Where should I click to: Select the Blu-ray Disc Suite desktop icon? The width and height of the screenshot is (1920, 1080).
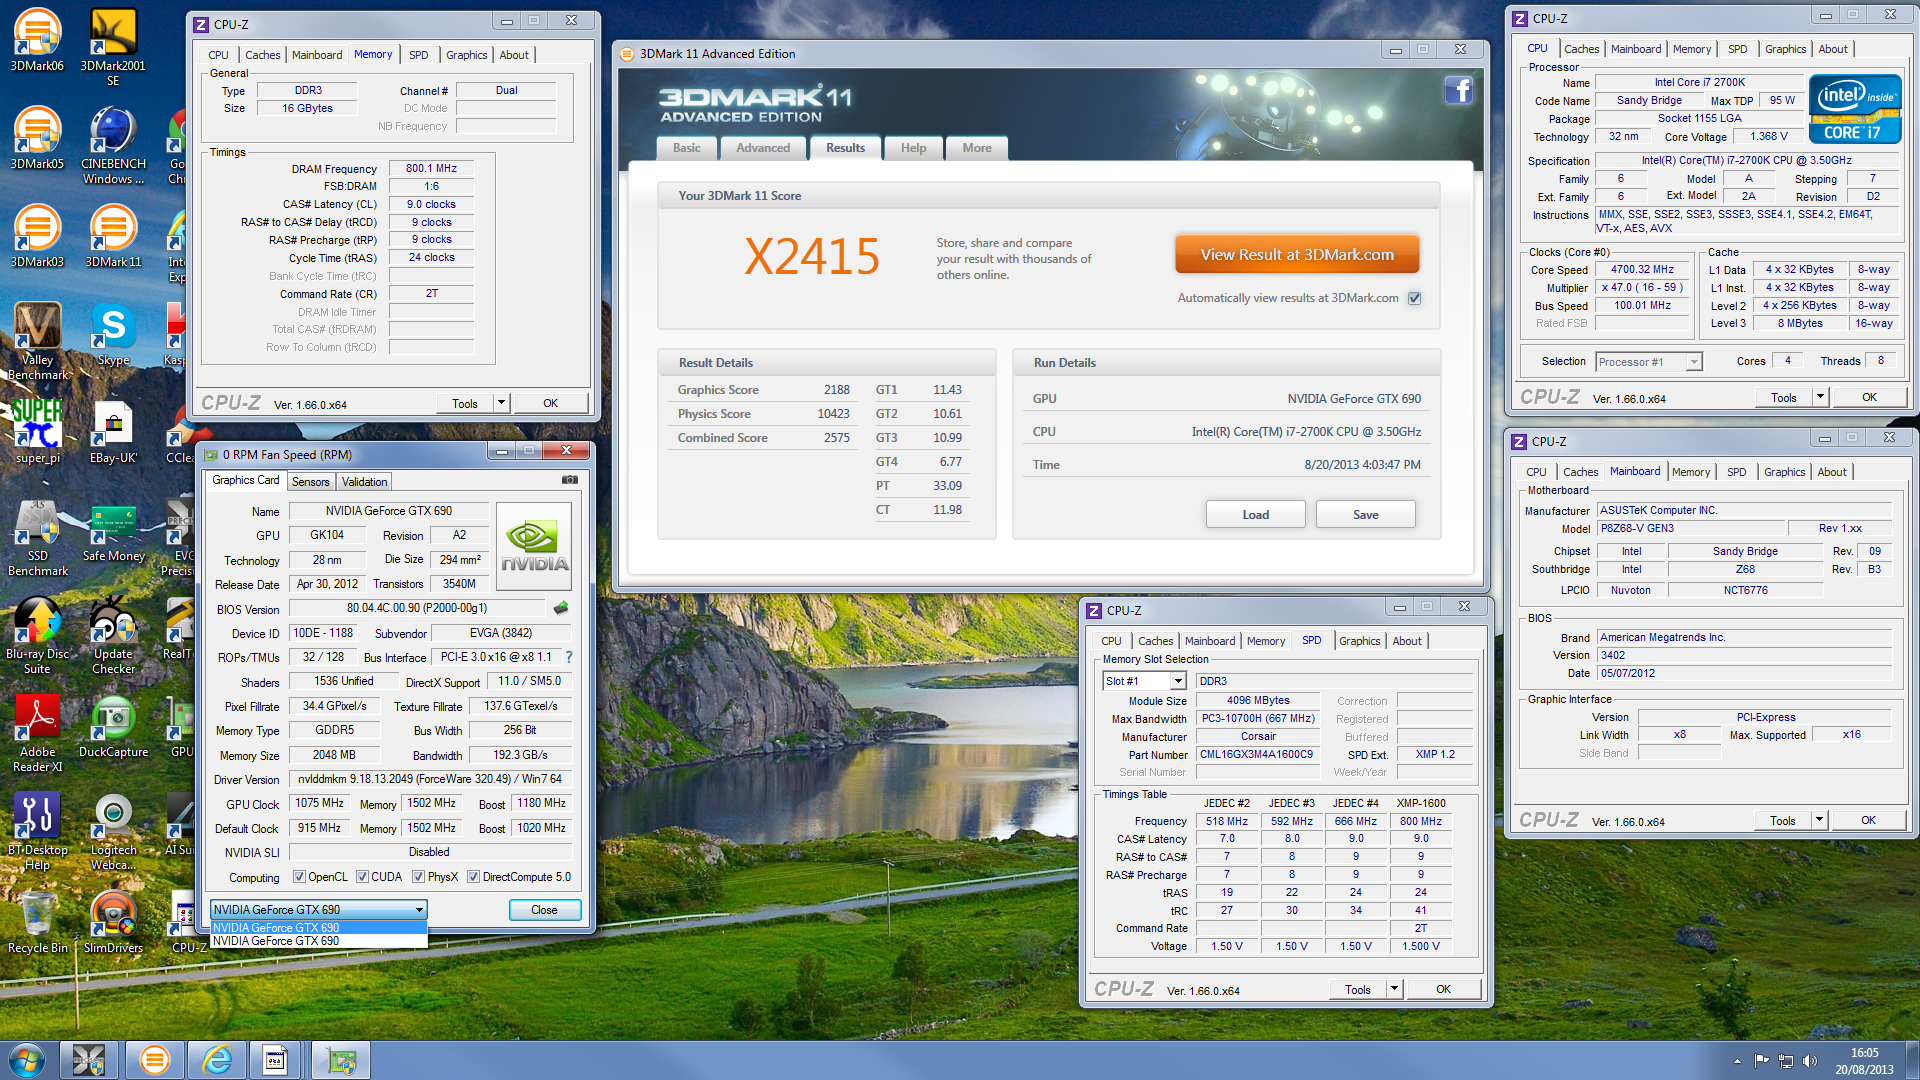click(37, 635)
